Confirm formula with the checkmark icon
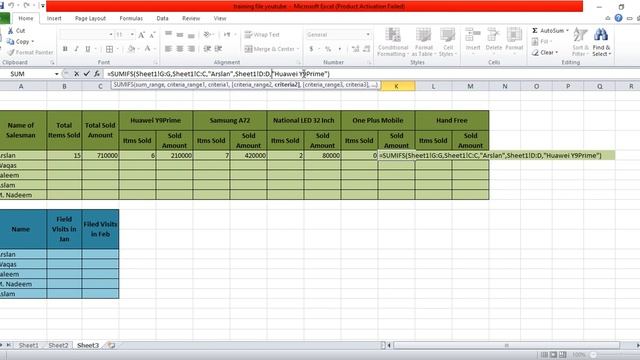 (87, 74)
